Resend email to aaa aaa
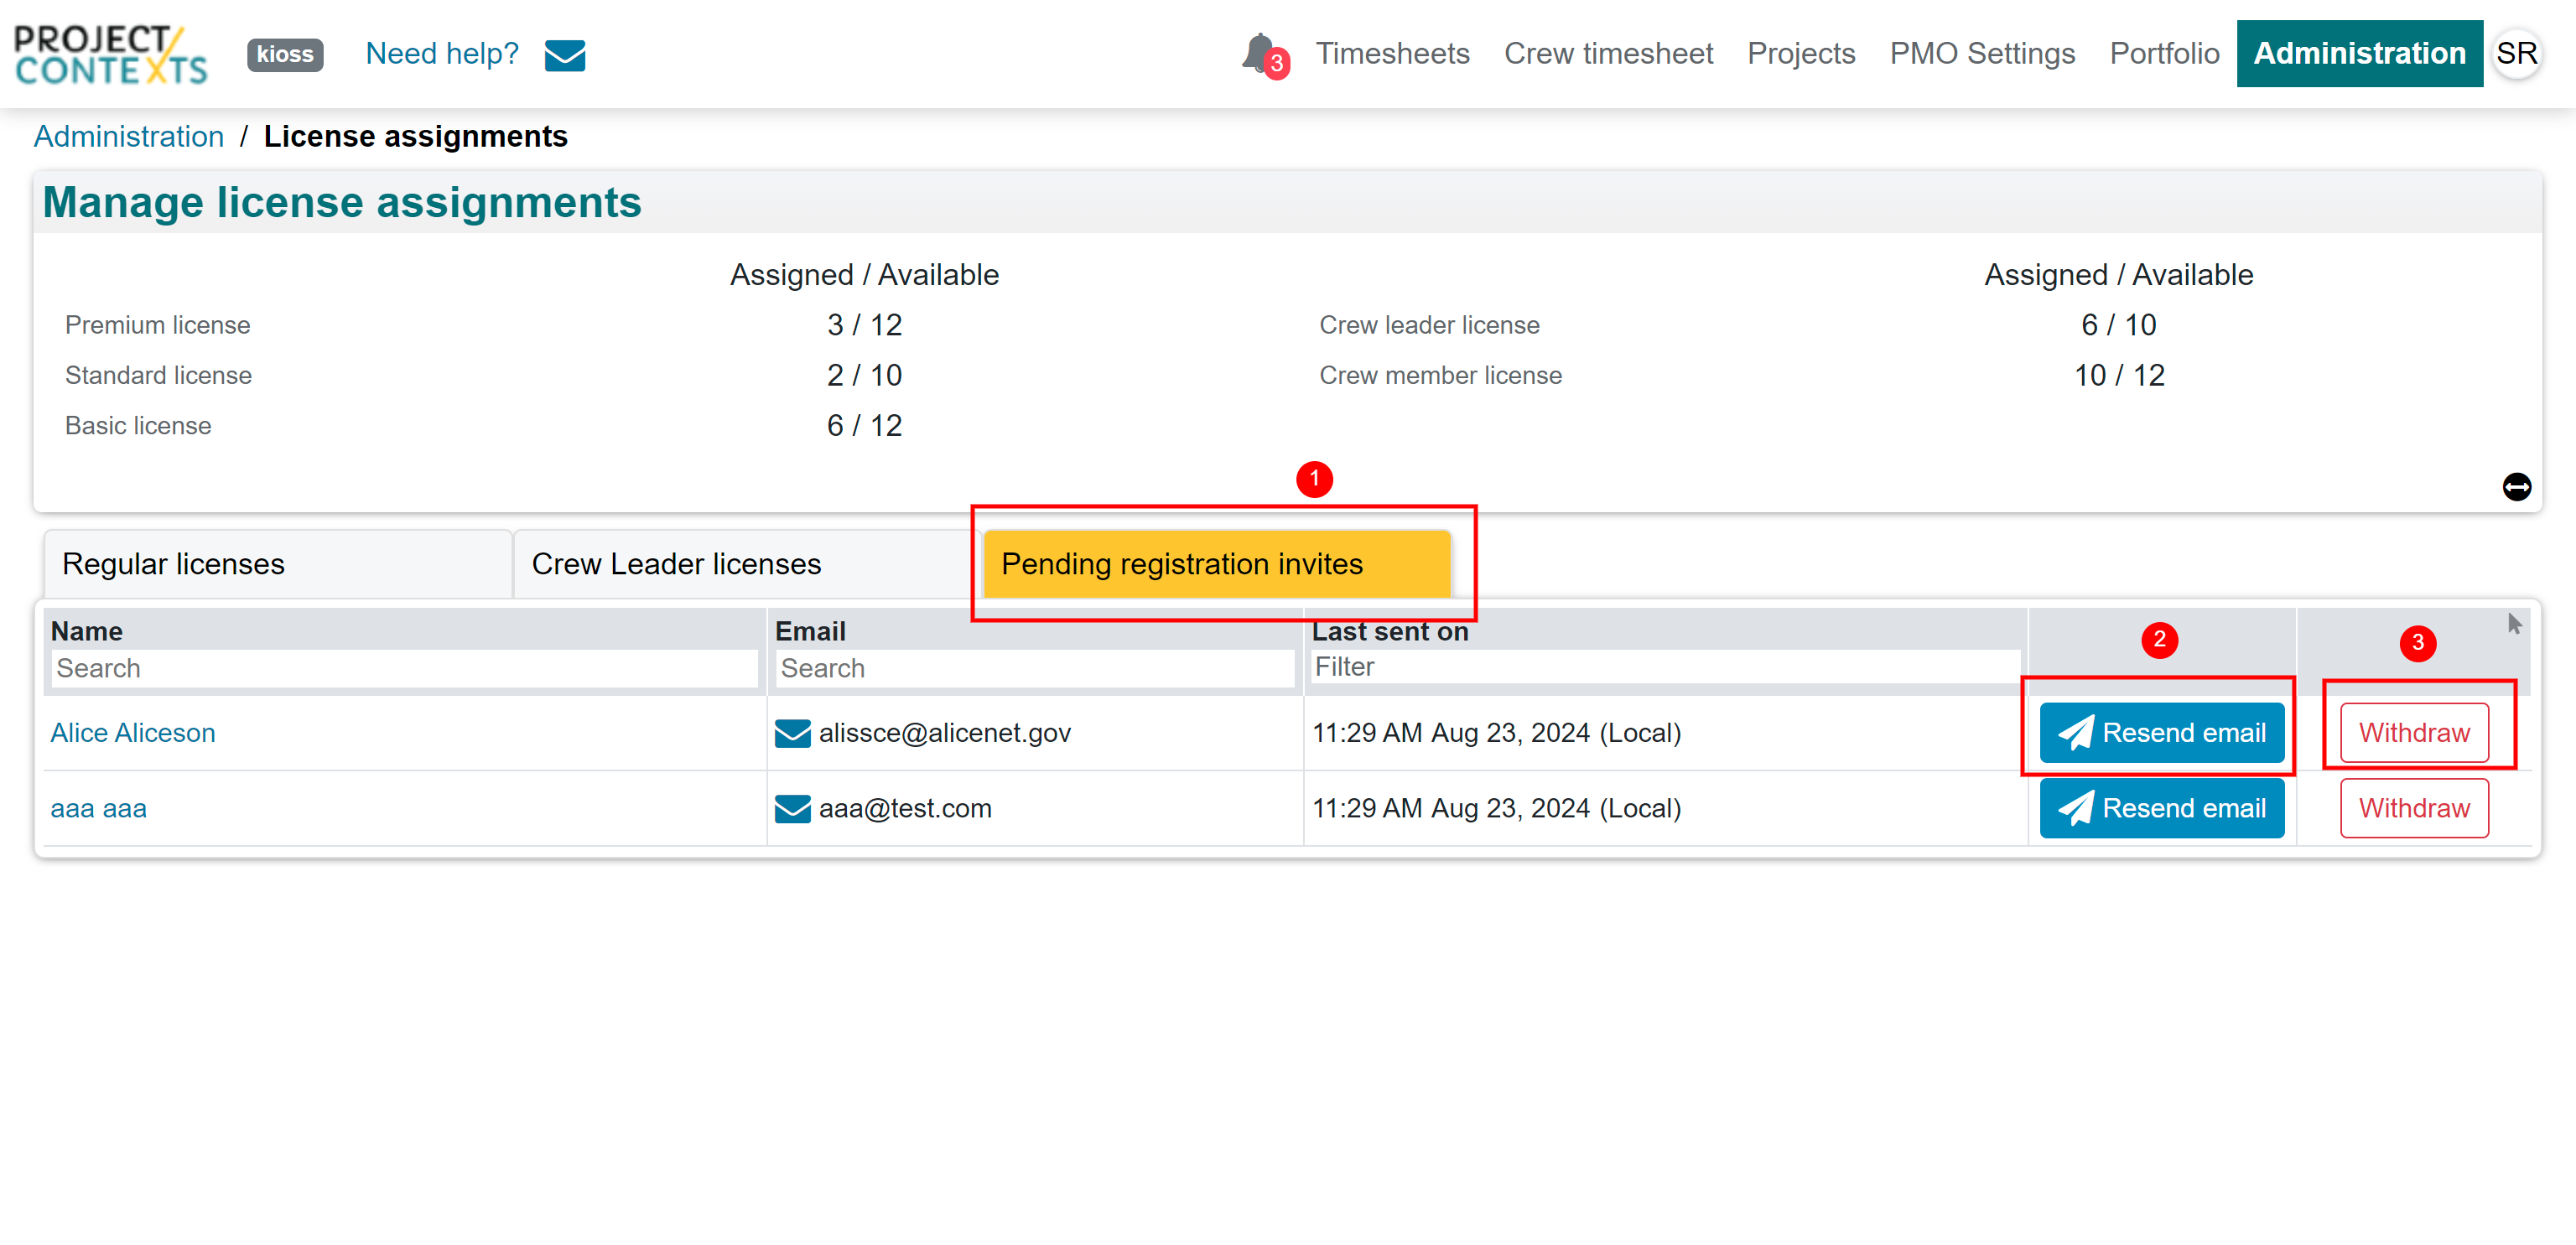Screen dimensions: 2576x1245 pyautogui.click(x=2161, y=808)
